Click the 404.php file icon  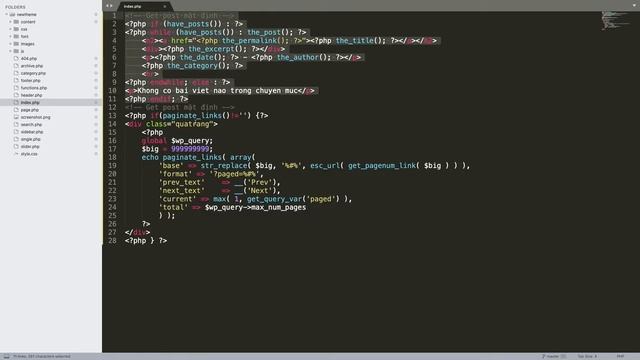click(16, 58)
